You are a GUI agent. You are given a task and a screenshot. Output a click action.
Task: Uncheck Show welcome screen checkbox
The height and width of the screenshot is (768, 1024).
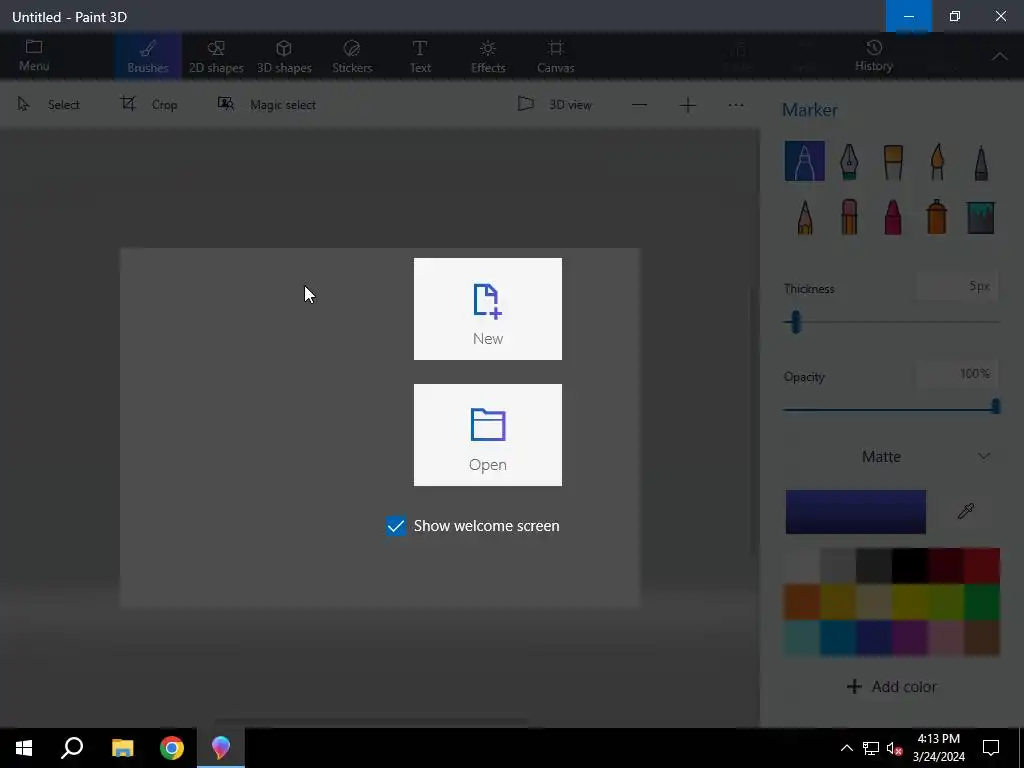tap(396, 526)
